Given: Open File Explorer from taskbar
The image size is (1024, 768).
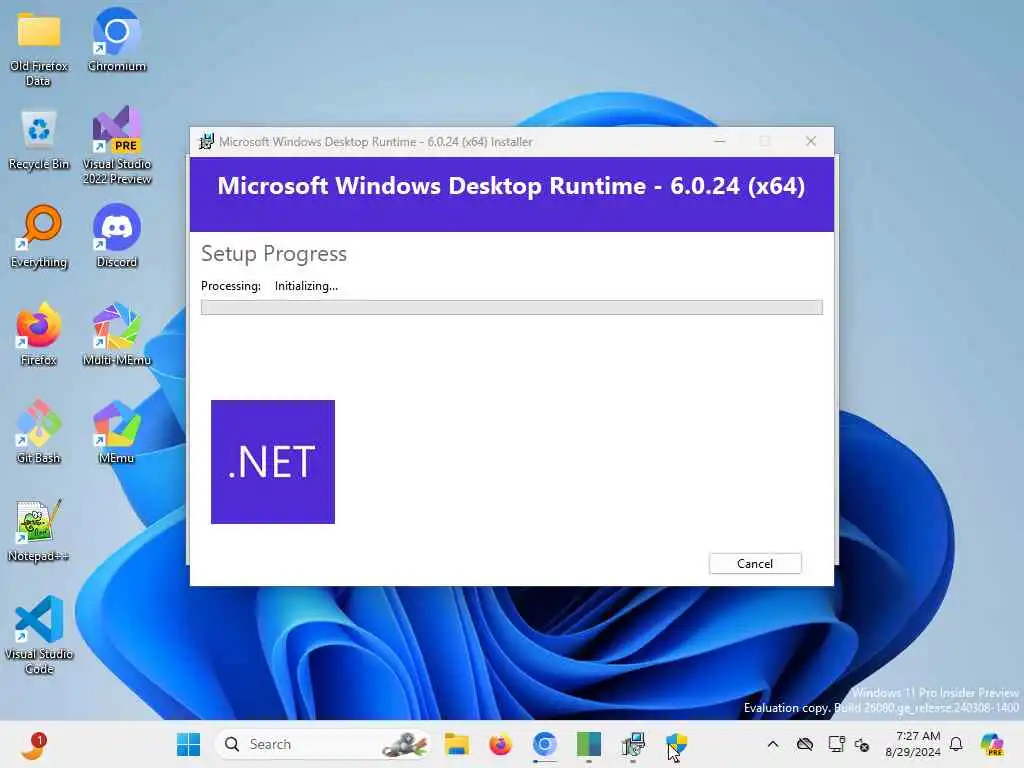Looking at the screenshot, I should 456,744.
